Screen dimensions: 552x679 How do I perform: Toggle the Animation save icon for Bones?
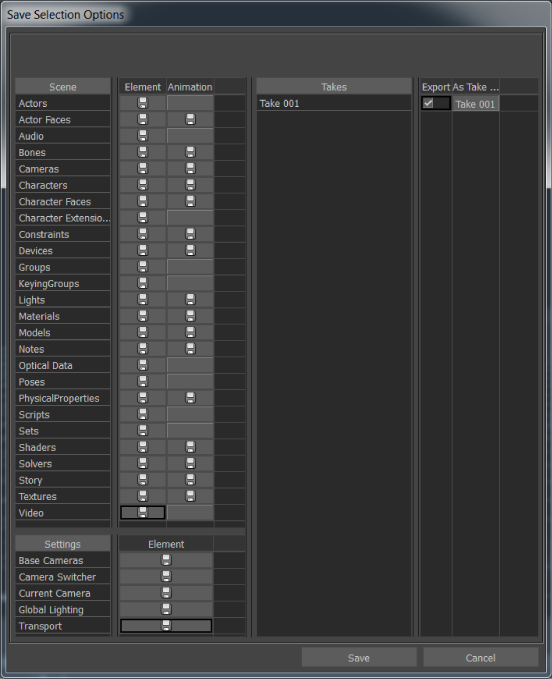pos(190,152)
